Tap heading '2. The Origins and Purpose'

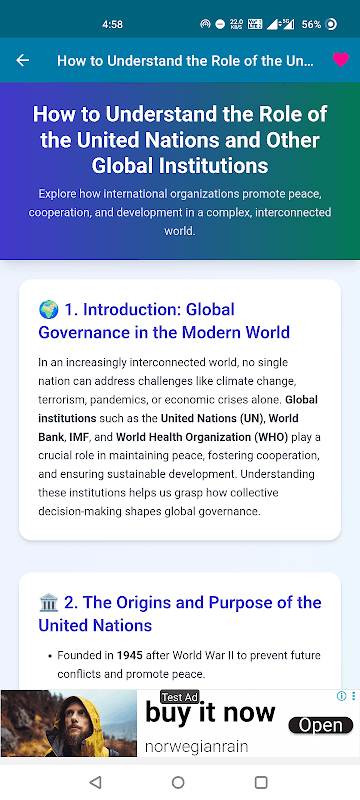[180, 614]
